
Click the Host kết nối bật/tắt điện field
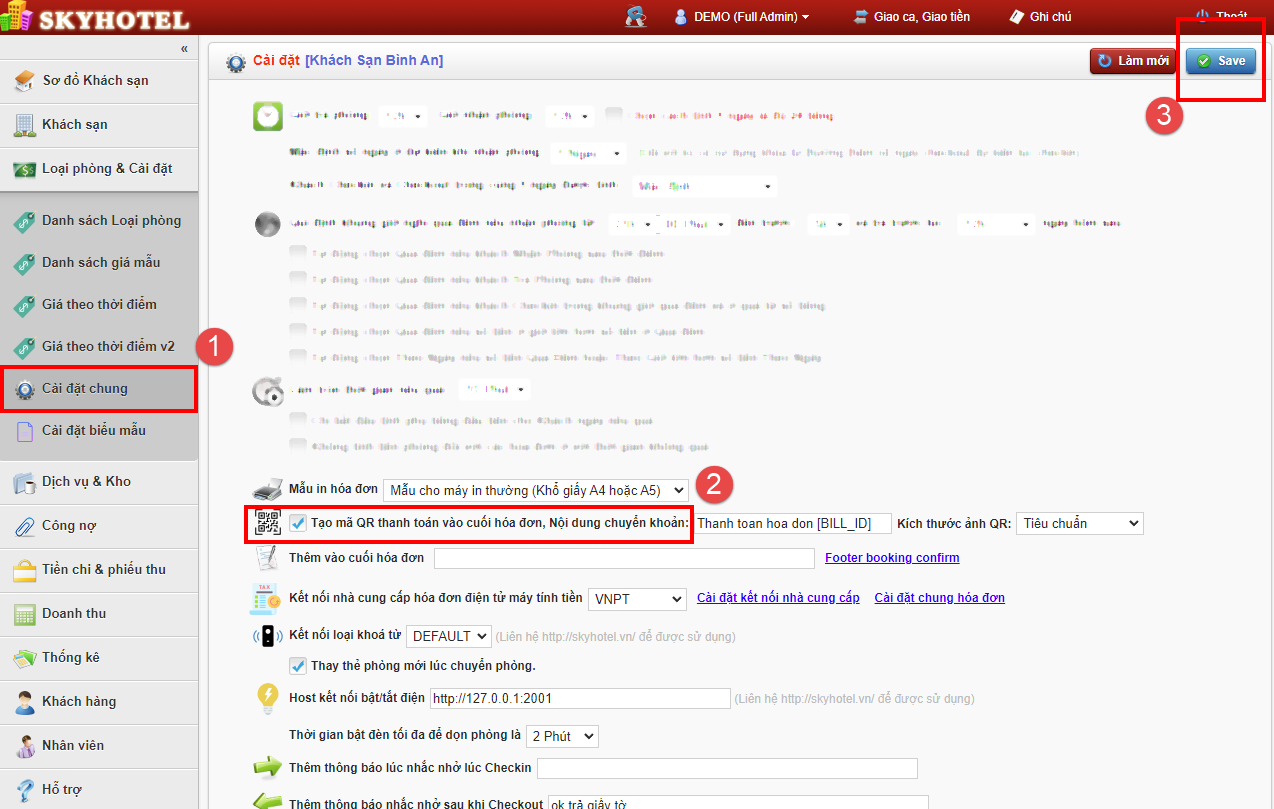[x=580, y=698]
